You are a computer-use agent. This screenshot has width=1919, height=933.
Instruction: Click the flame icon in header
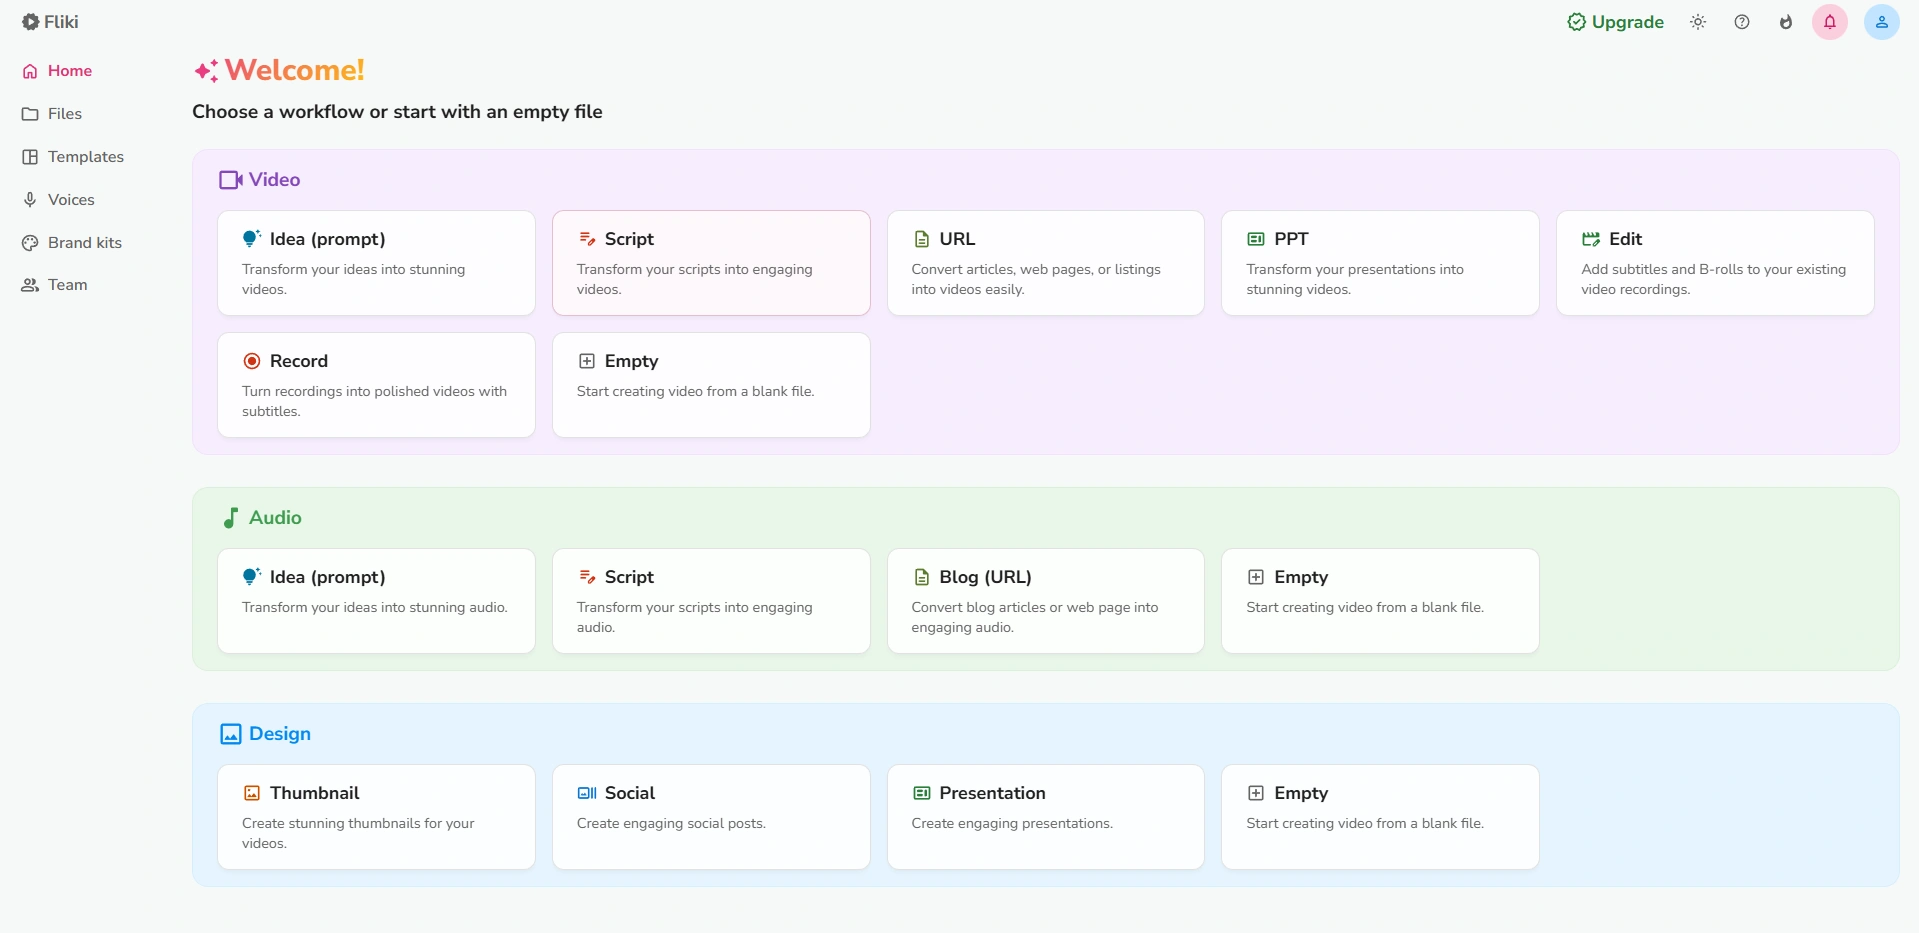[x=1786, y=22]
